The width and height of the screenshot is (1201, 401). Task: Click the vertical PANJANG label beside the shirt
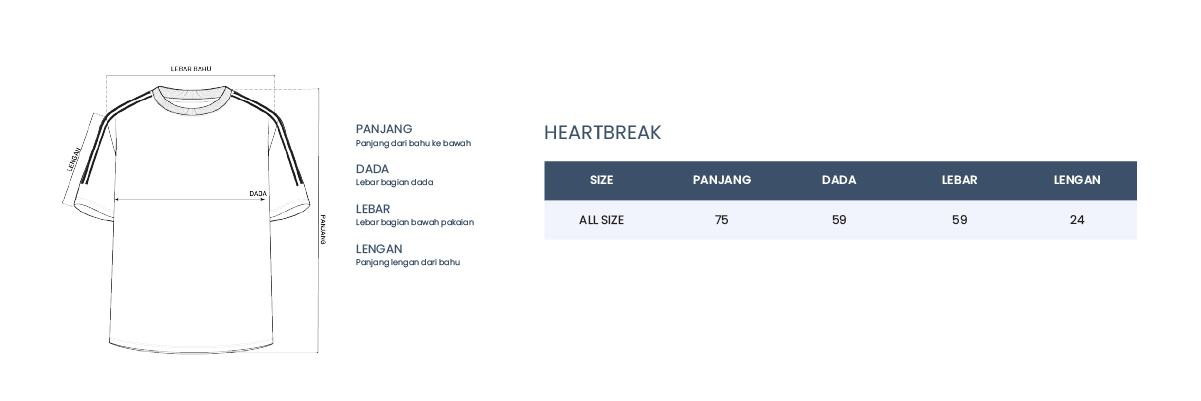(323, 236)
